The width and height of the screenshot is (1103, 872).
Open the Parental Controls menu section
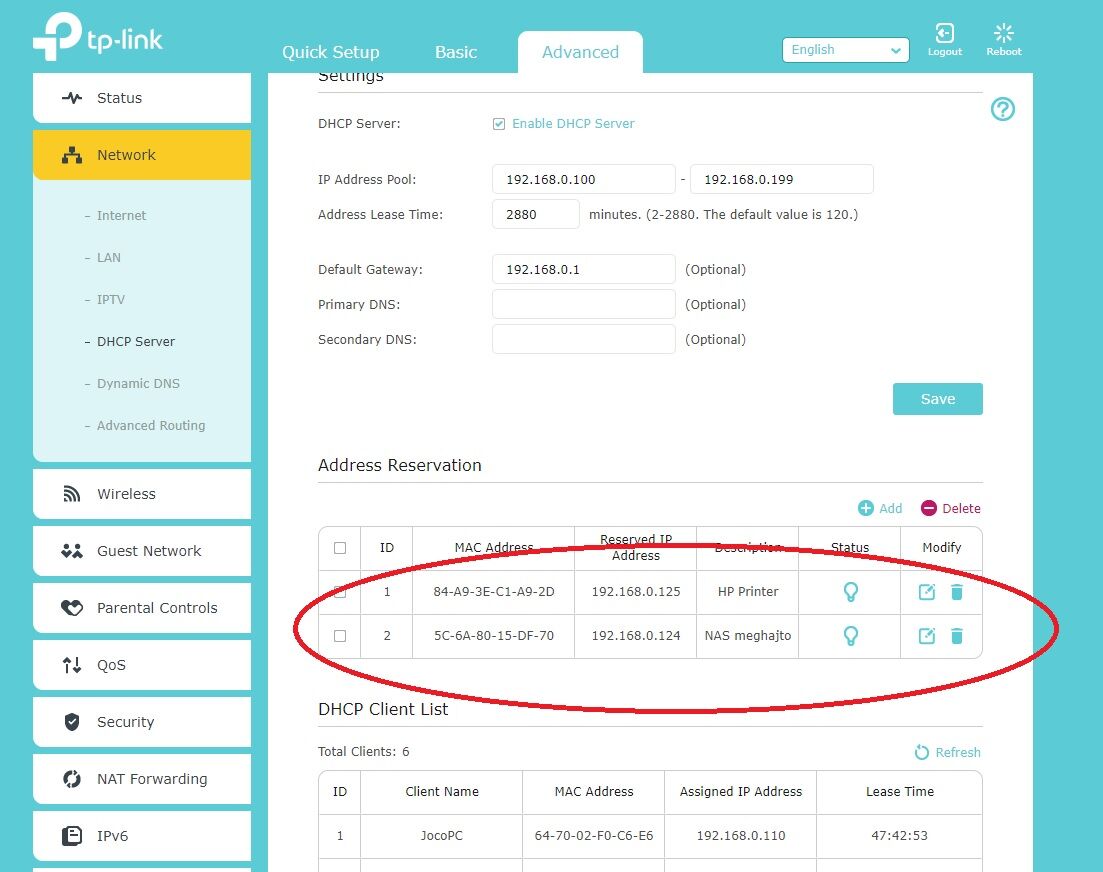point(142,608)
